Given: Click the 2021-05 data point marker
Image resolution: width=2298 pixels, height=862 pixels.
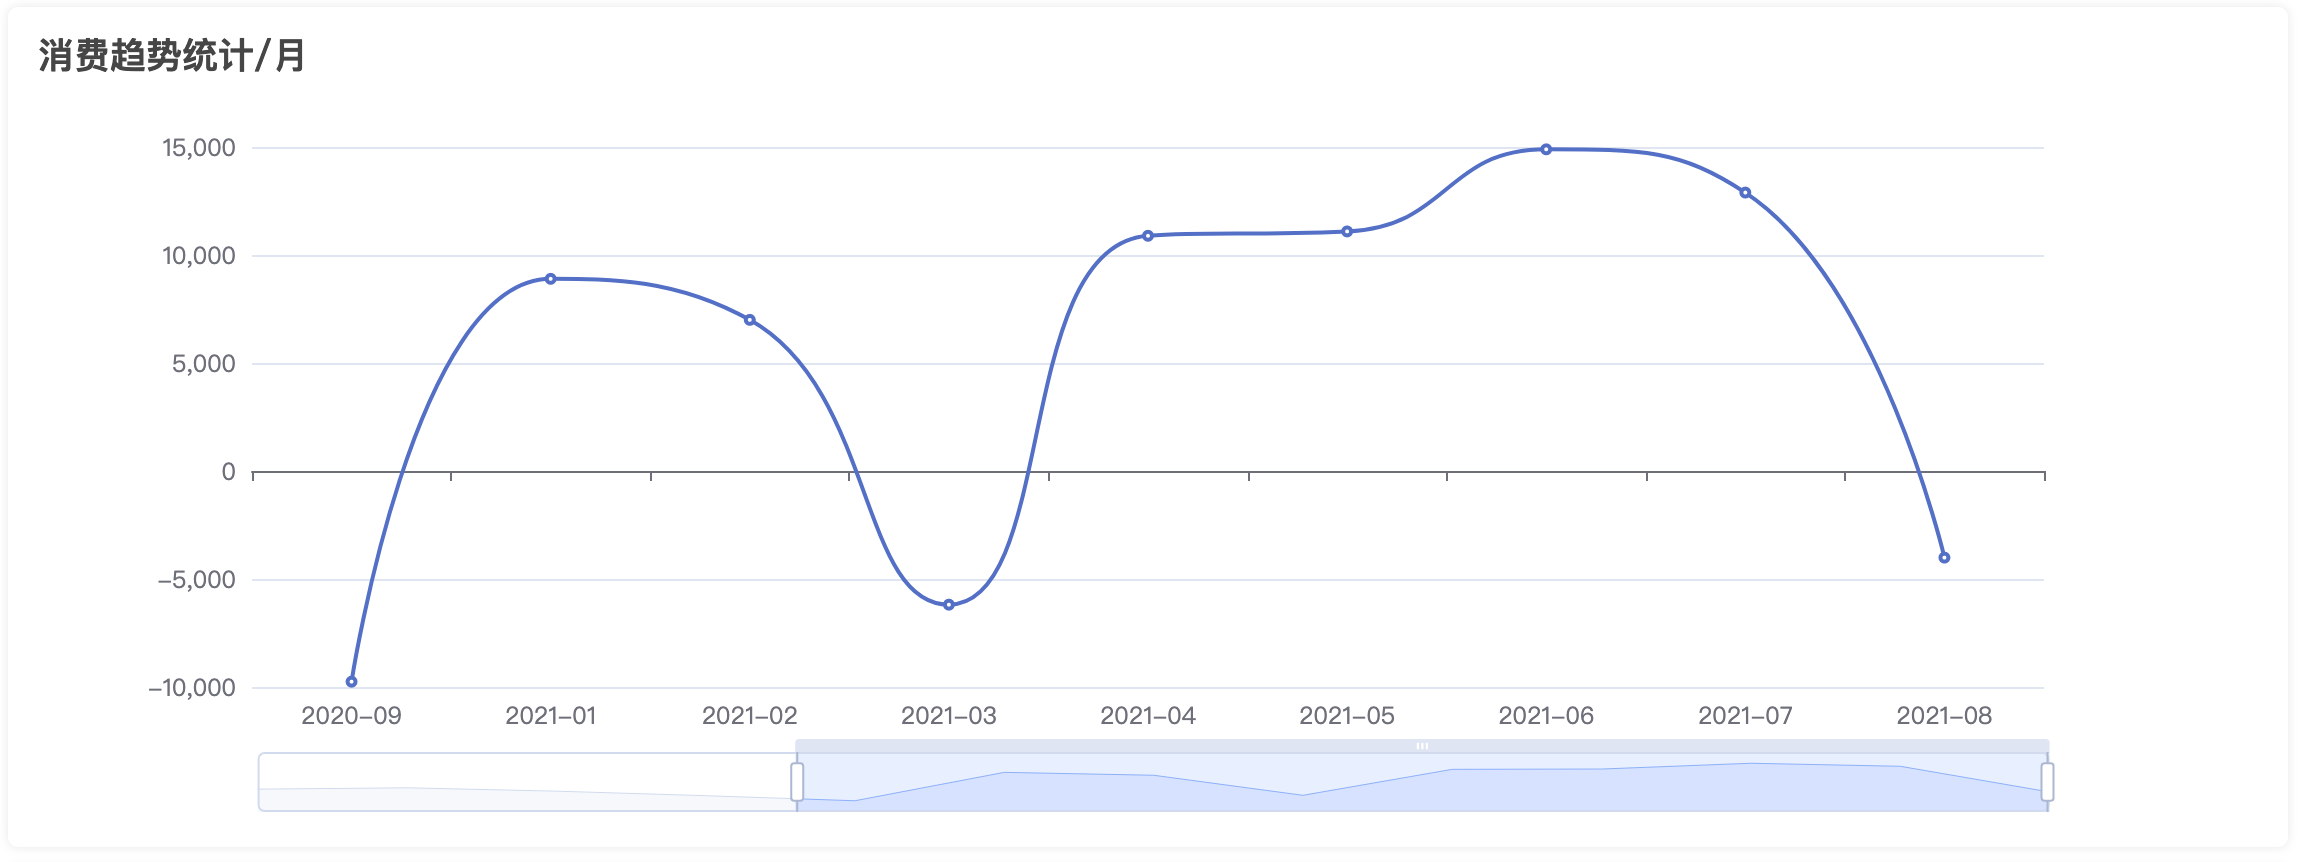Looking at the screenshot, I should [1347, 232].
